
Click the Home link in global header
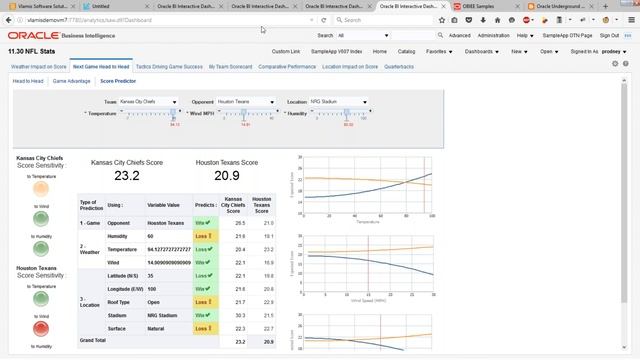click(x=380, y=51)
